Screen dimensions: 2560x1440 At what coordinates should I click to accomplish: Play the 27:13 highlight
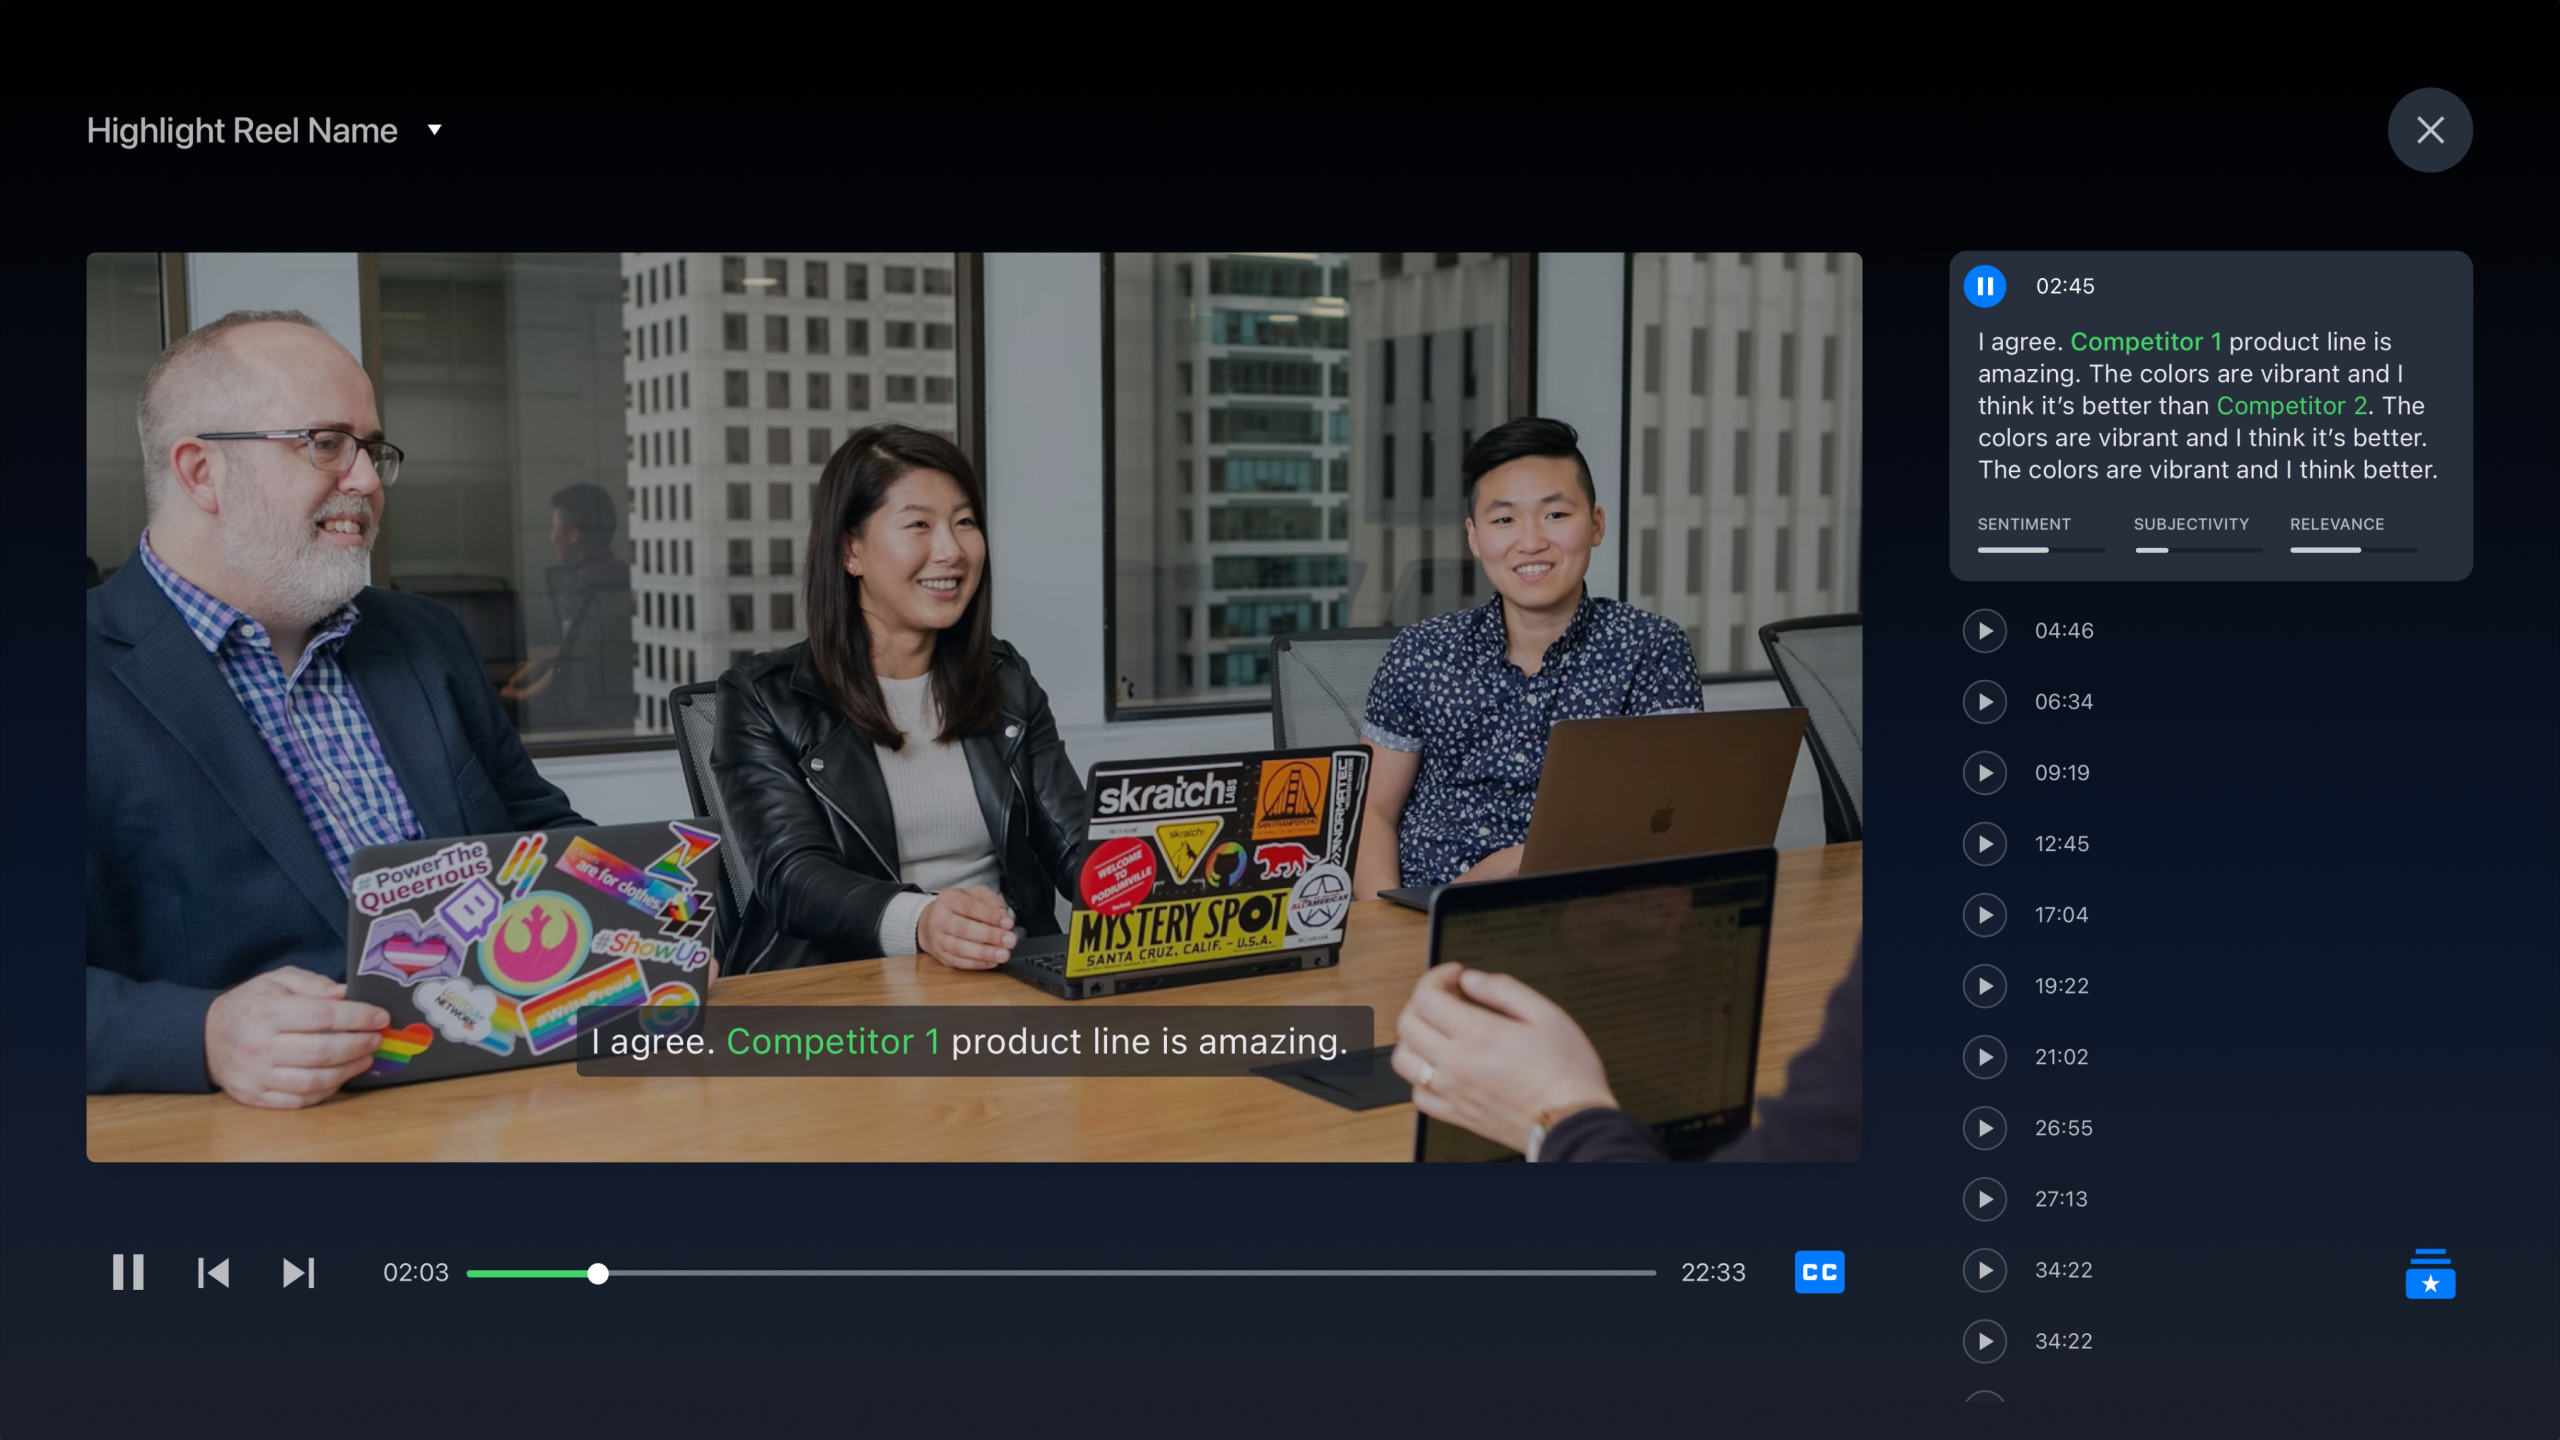tap(1985, 1199)
